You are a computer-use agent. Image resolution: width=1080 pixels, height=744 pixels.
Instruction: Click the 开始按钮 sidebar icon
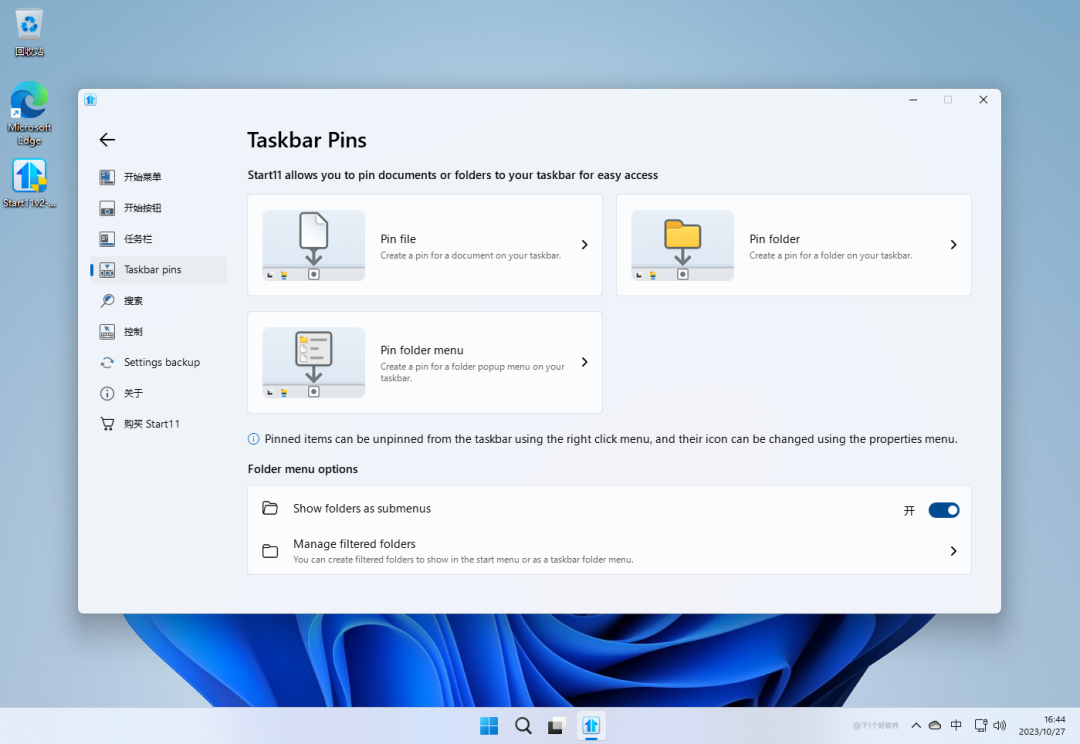(x=107, y=208)
